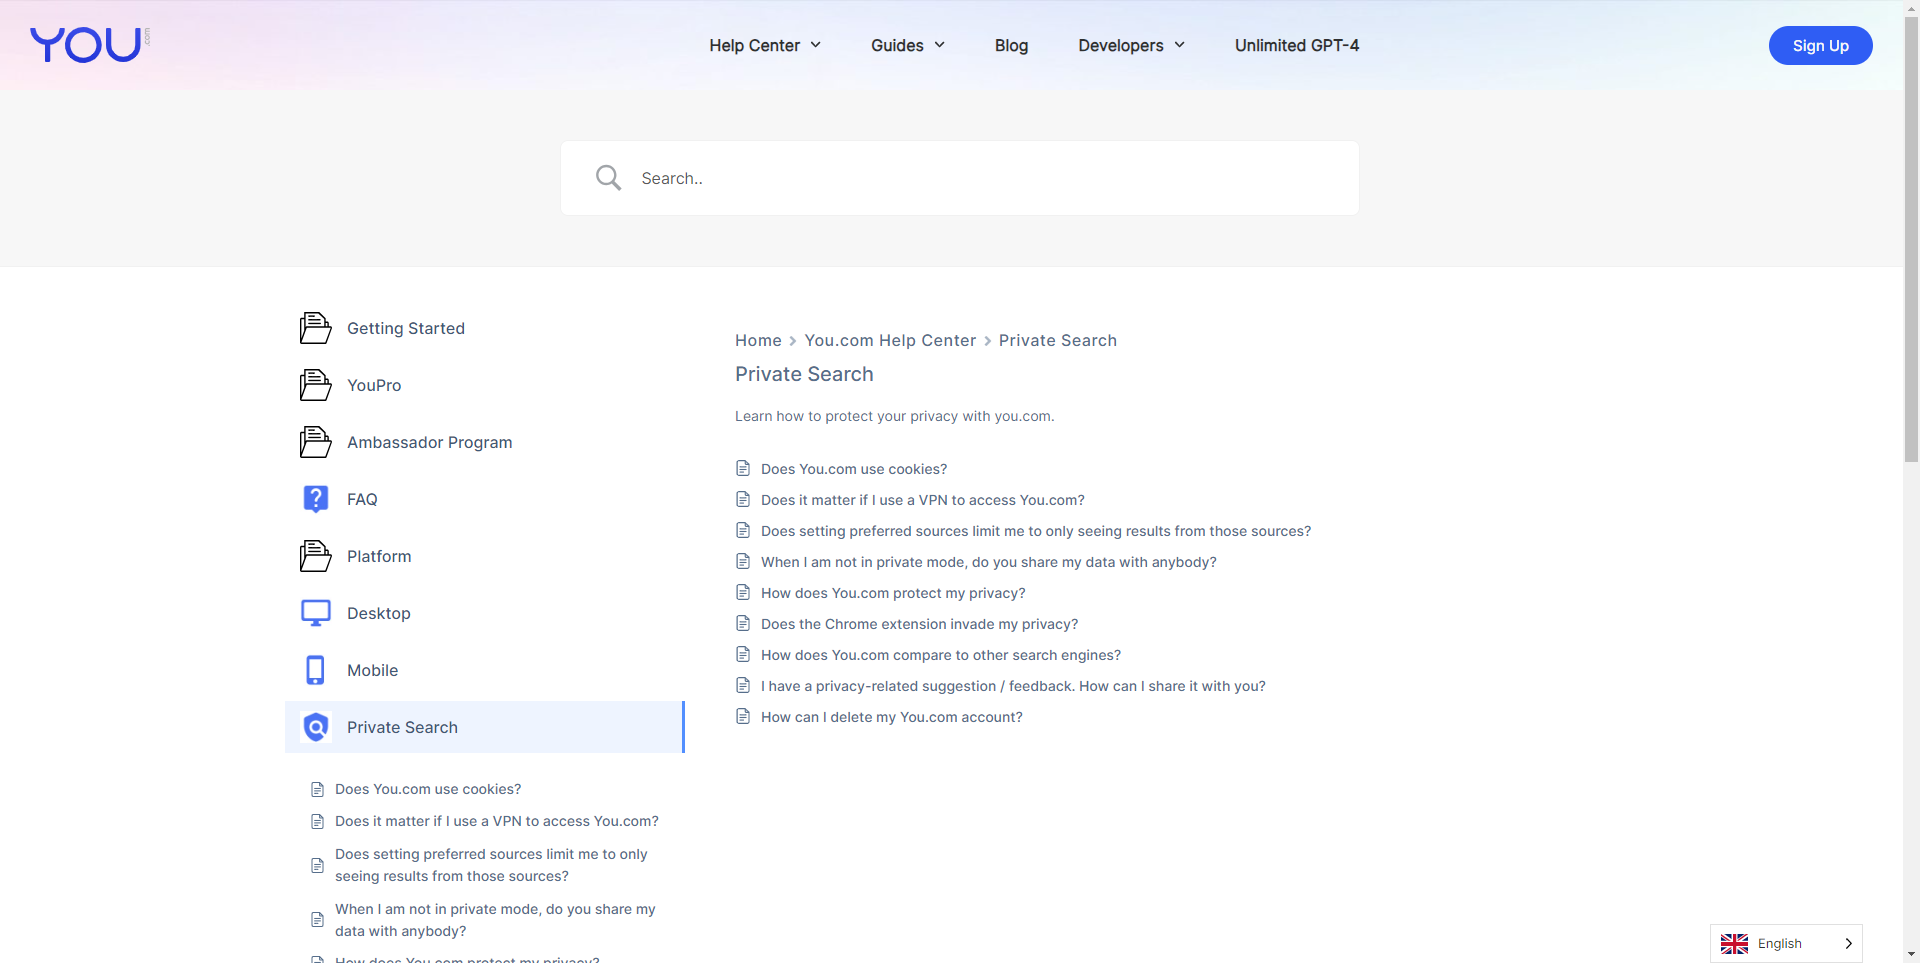Click document icon beside main preferred sources article

(x=743, y=530)
